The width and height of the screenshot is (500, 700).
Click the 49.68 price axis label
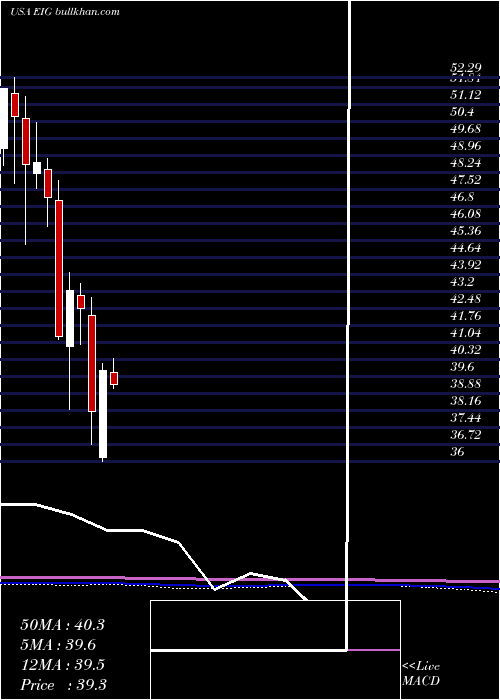point(466,129)
